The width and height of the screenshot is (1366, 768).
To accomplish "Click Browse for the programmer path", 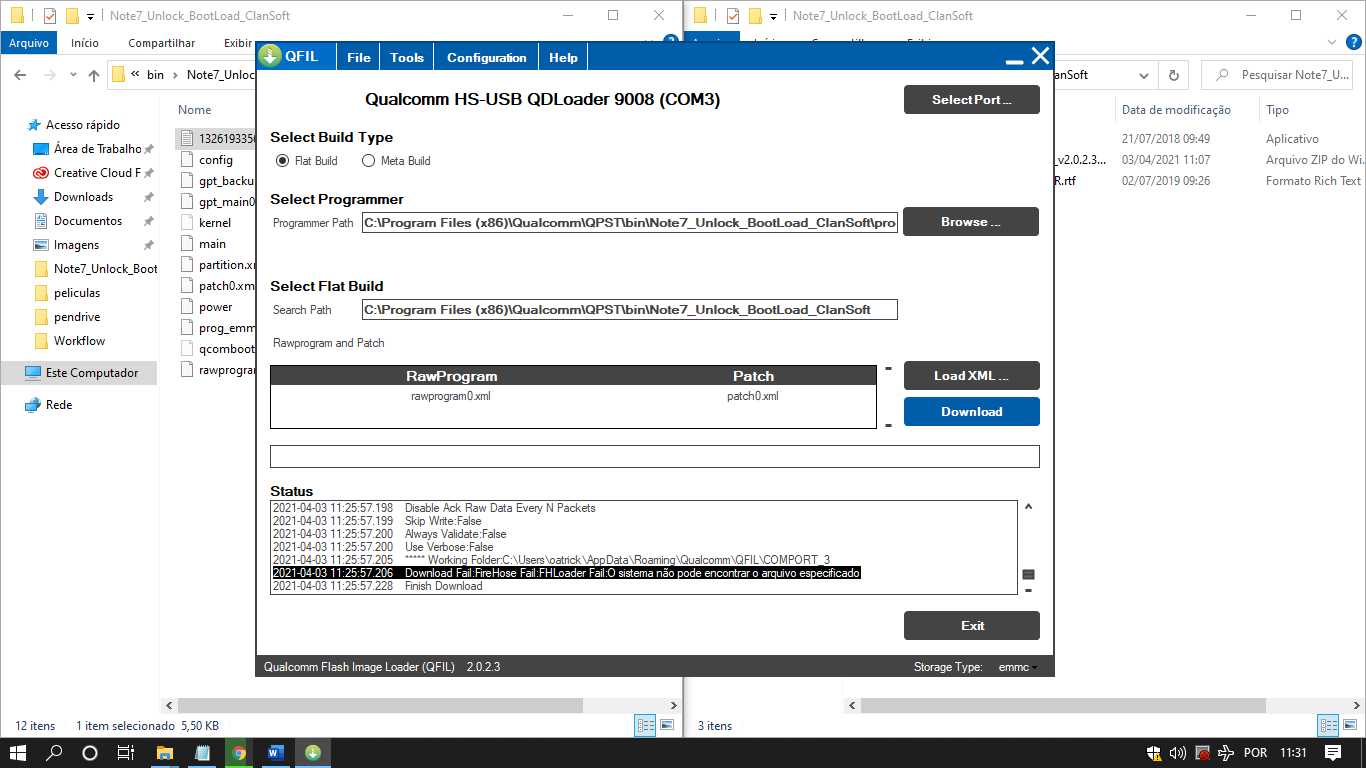I will (x=971, y=222).
